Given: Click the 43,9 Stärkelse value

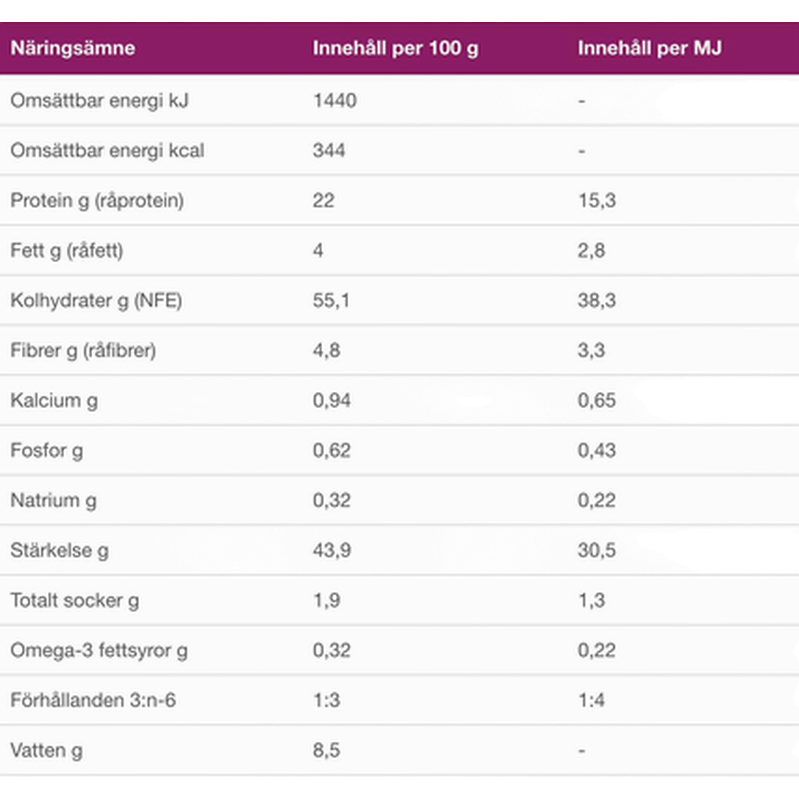Looking at the screenshot, I should tap(331, 550).
